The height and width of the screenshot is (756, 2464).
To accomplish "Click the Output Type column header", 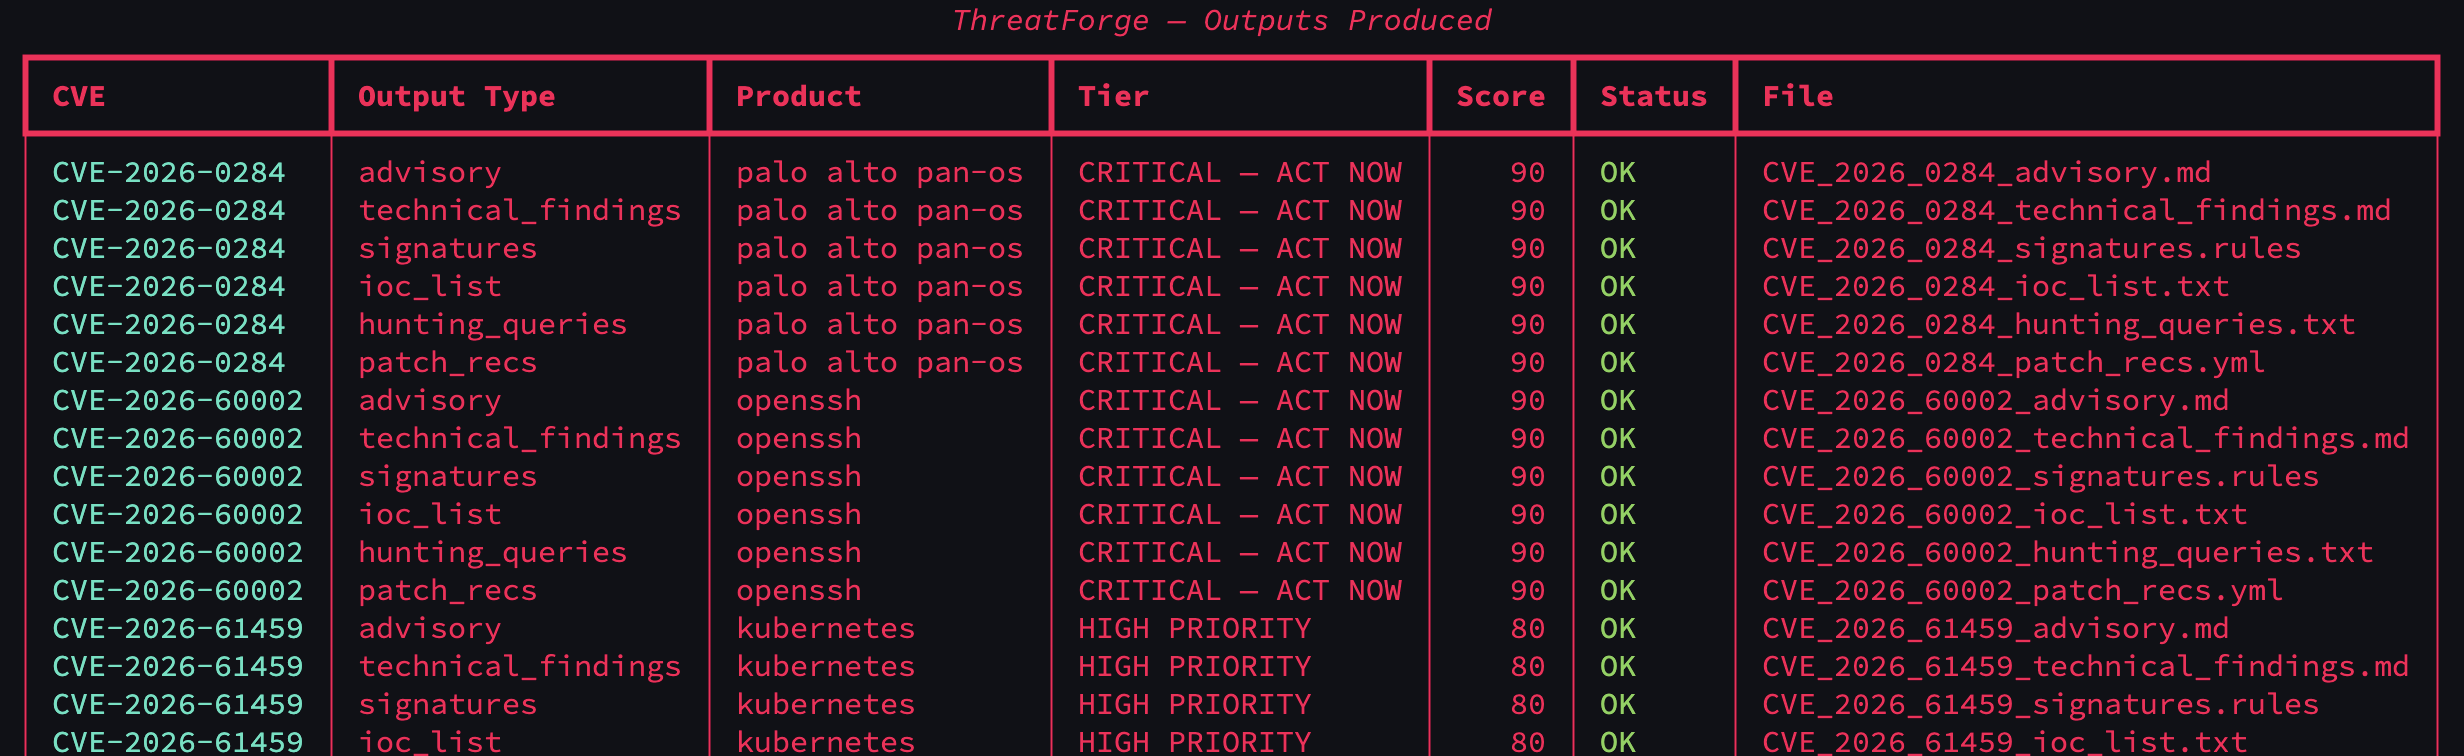I will 456,97.
